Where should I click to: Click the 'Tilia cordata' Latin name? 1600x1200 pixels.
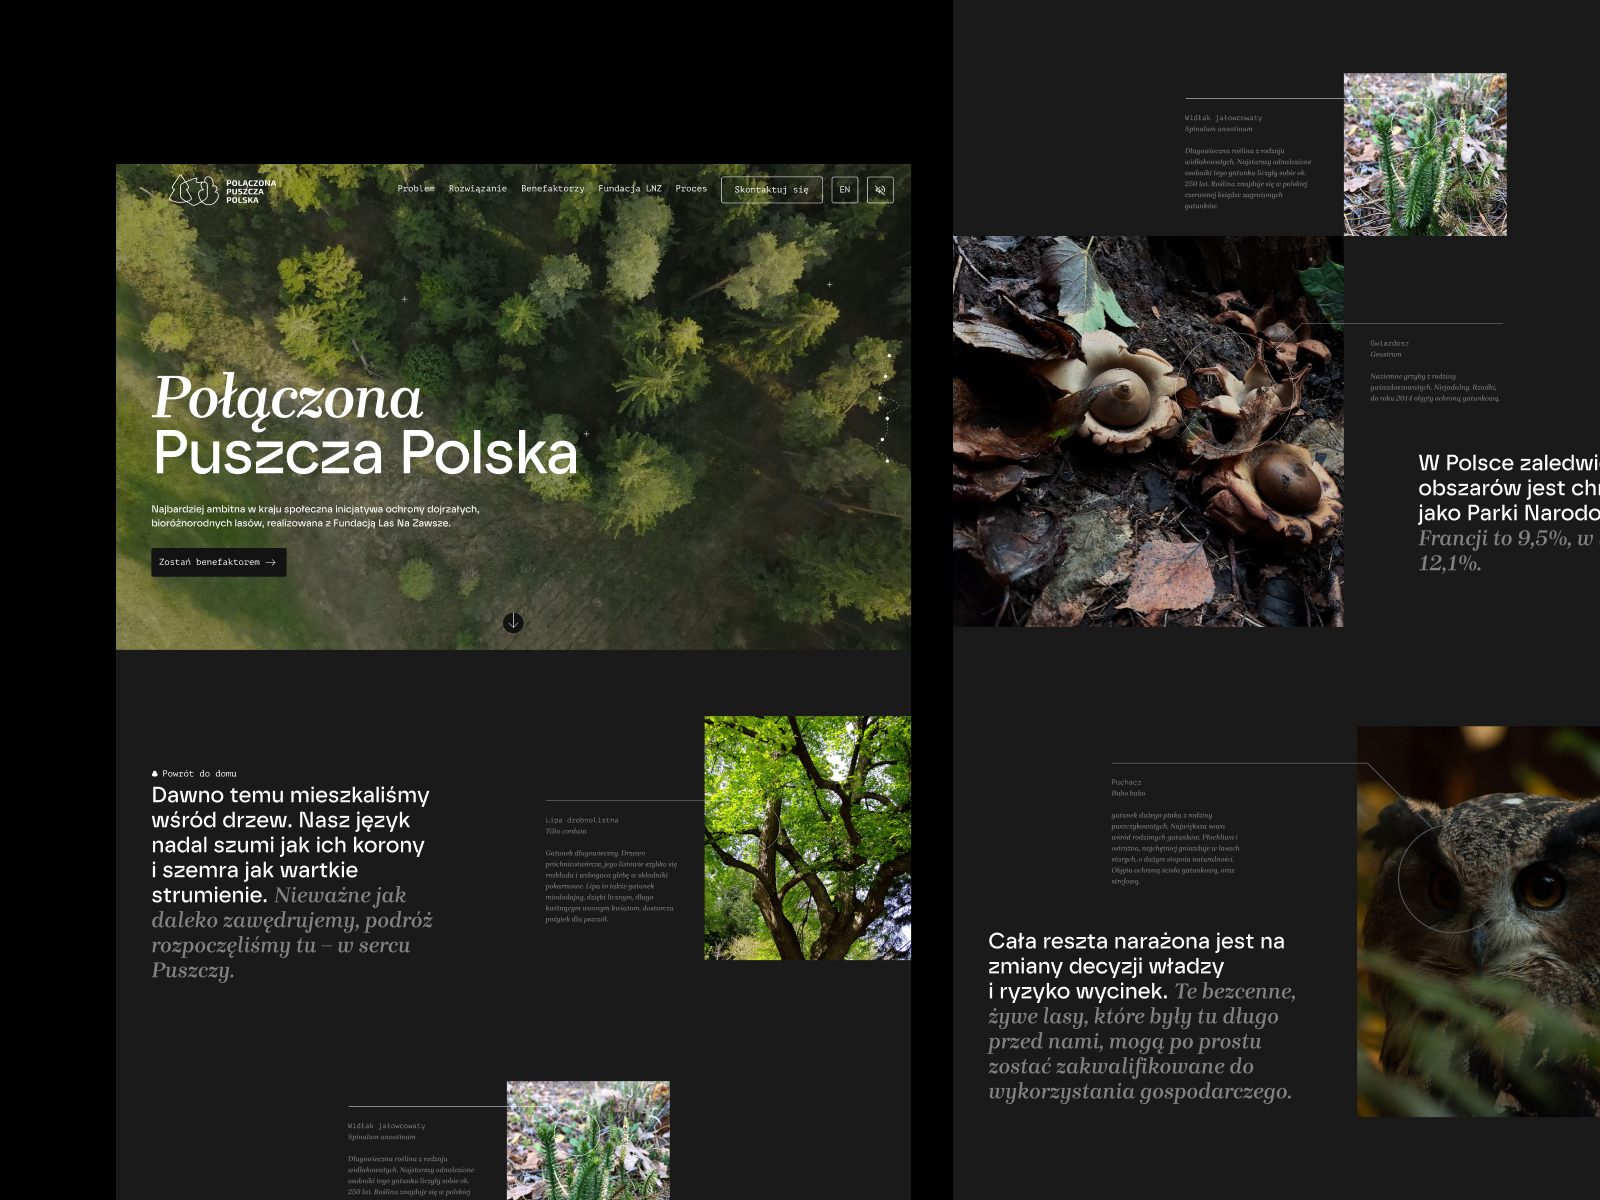tap(566, 831)
